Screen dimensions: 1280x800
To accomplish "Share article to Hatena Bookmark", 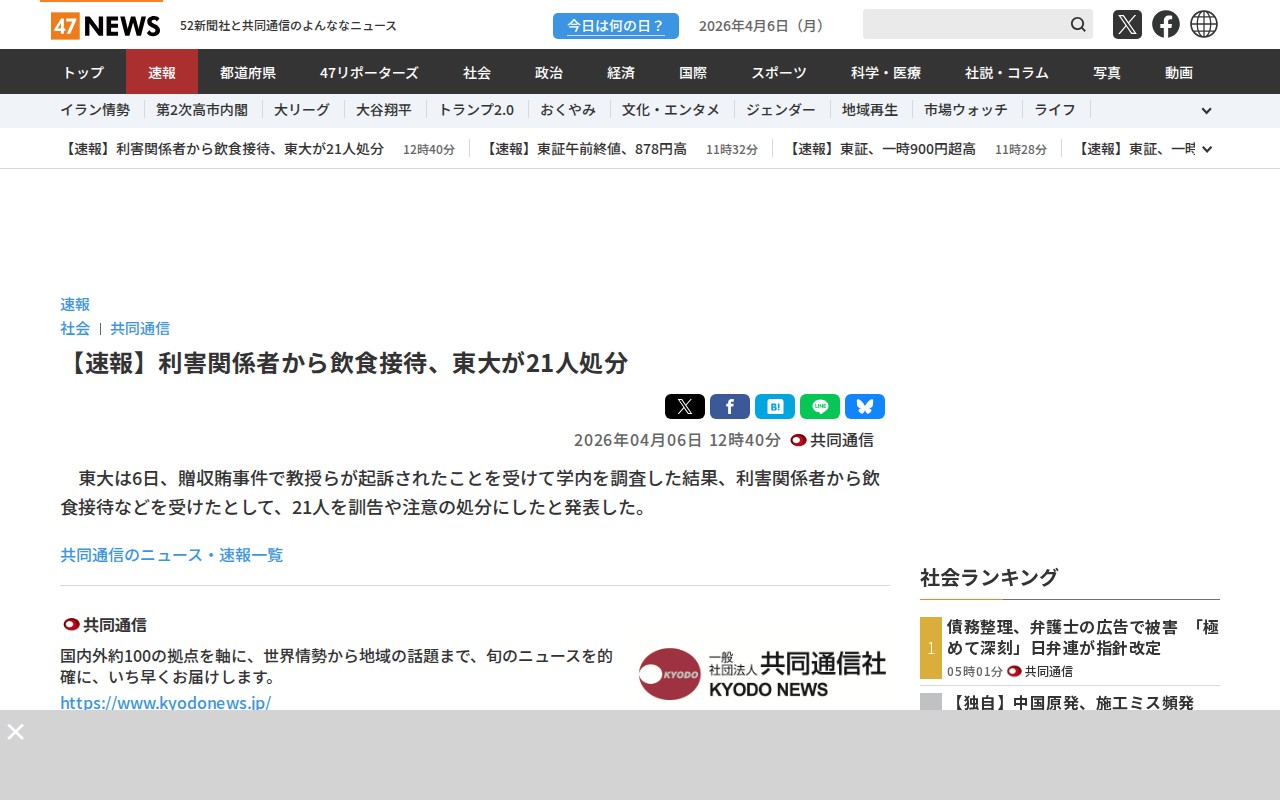I will pos(775,406).
